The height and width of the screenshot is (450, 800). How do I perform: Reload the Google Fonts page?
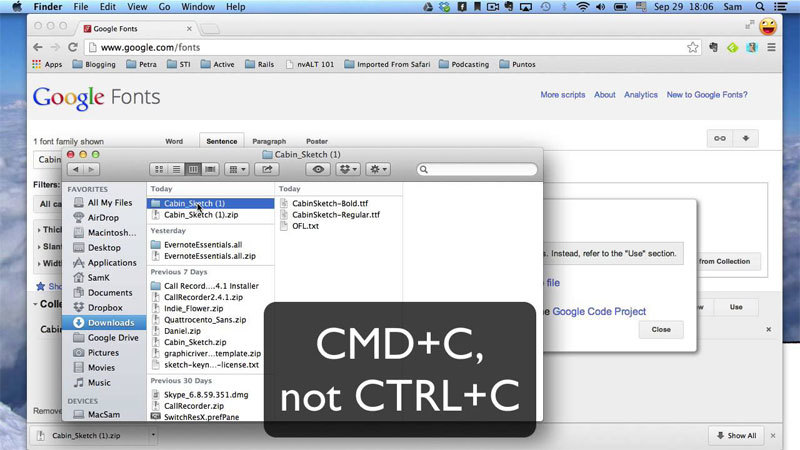click(x=73, y=47)
